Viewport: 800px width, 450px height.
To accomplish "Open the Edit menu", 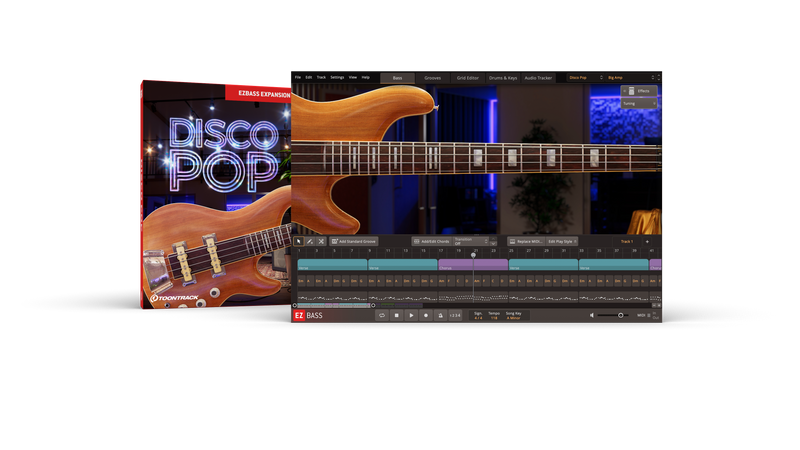I will coord(309,78).
